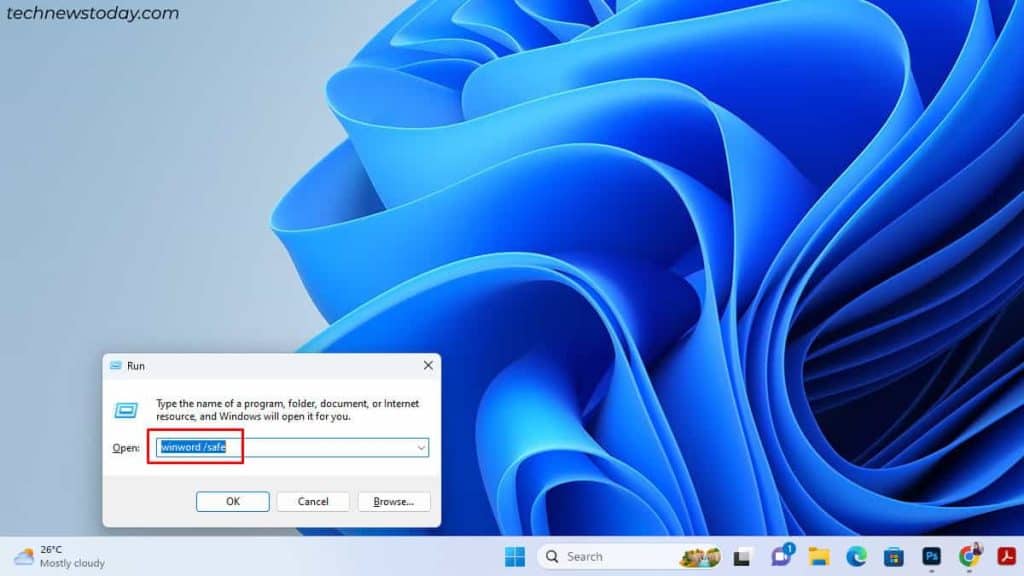Cancel the Run dialog
Viewport: 1024px width, 576px height.
312,501
